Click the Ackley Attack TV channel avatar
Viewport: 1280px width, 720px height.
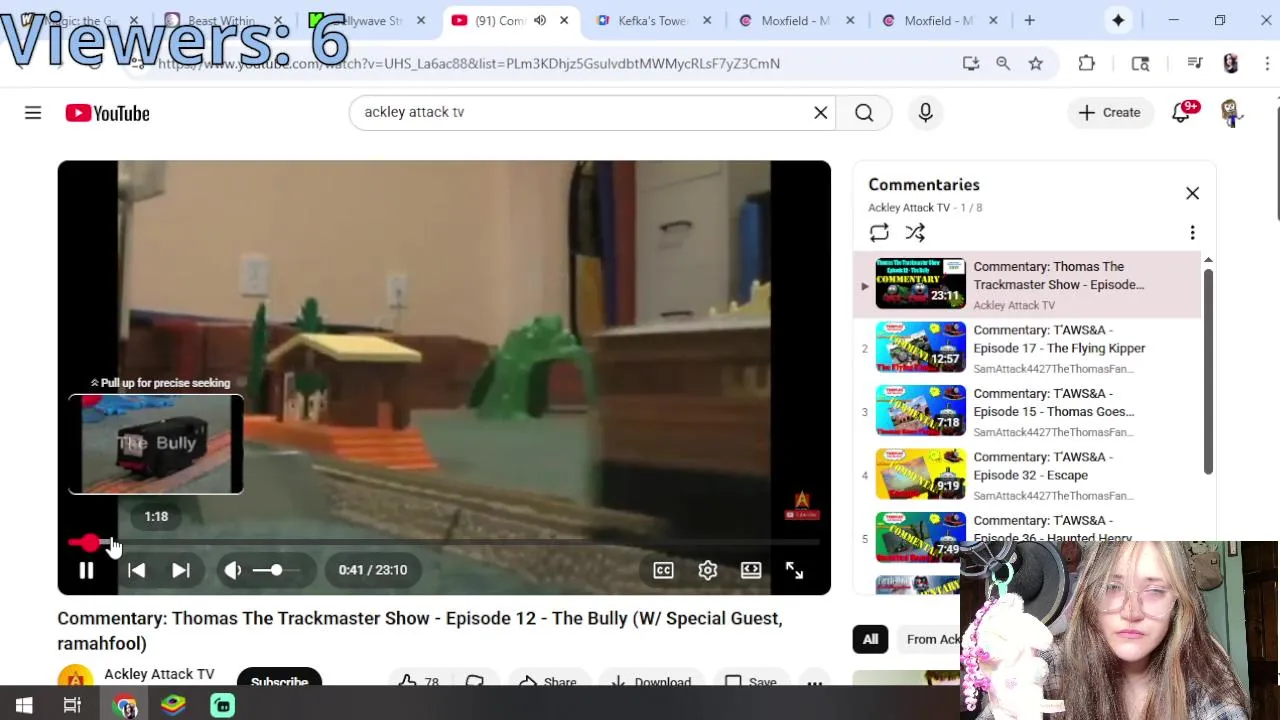pyautogui.click(x=76, y=678)
